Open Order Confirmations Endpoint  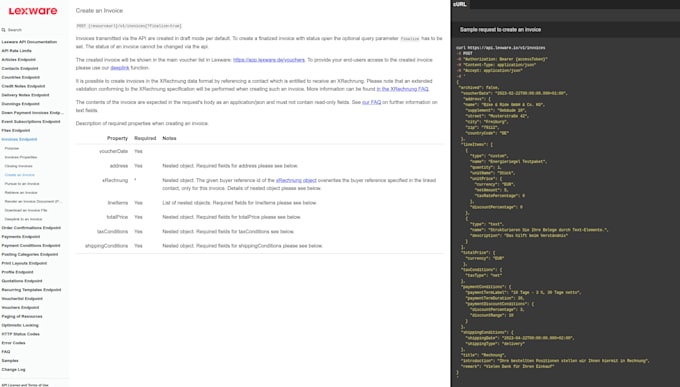tap(31, 228)
